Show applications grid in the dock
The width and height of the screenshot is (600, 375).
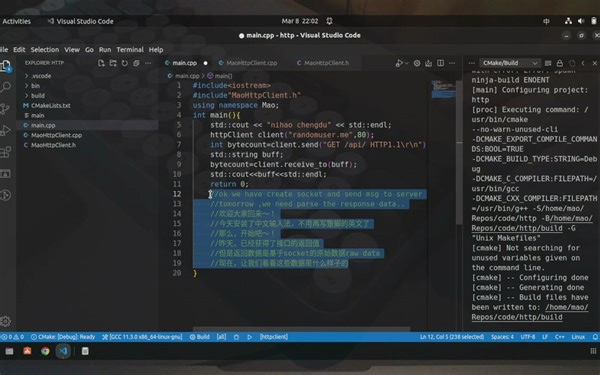[x=593, y=351]
